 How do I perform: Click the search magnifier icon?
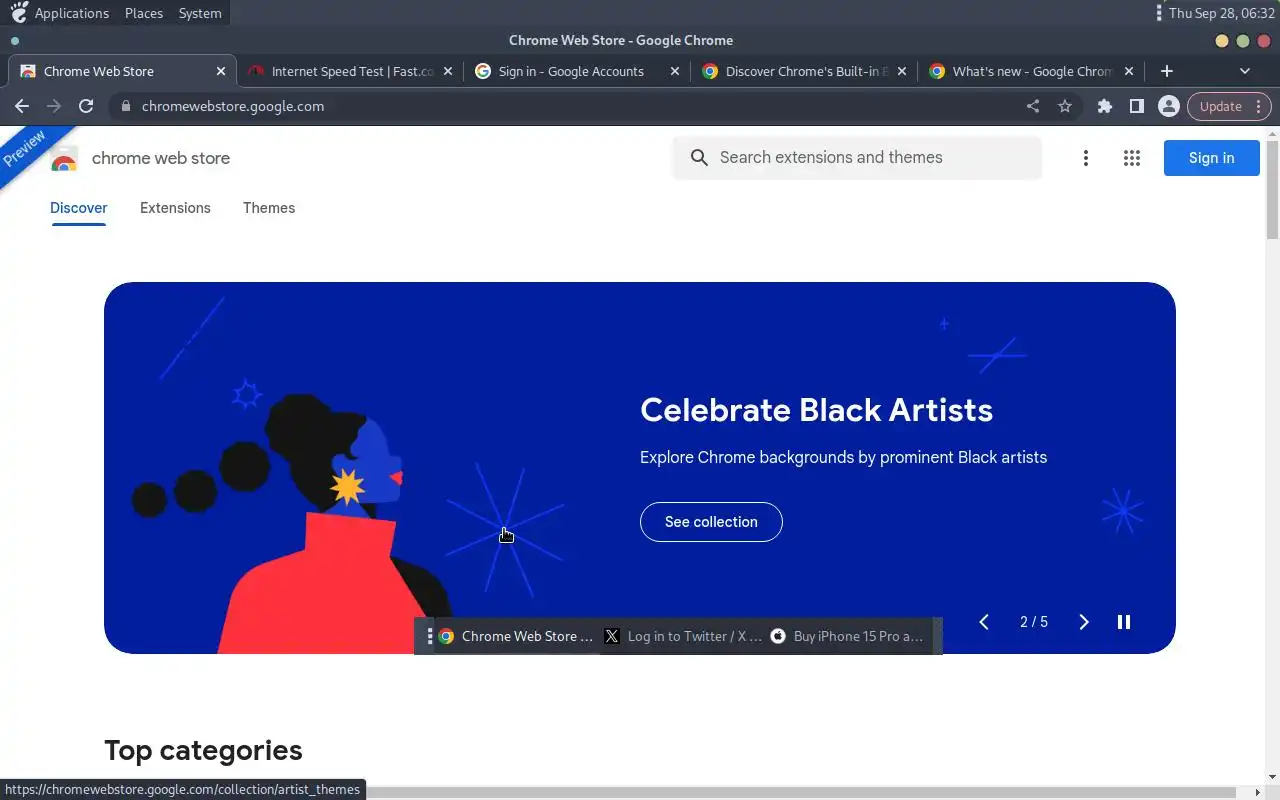pos(699,158)
